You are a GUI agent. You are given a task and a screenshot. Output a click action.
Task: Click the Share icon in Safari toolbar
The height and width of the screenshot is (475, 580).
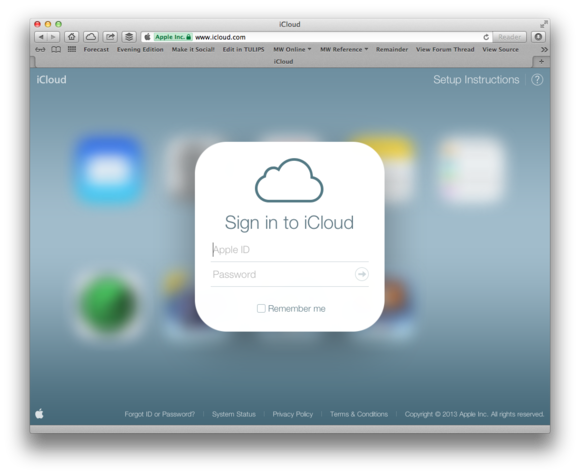click(x=110, y=37)
